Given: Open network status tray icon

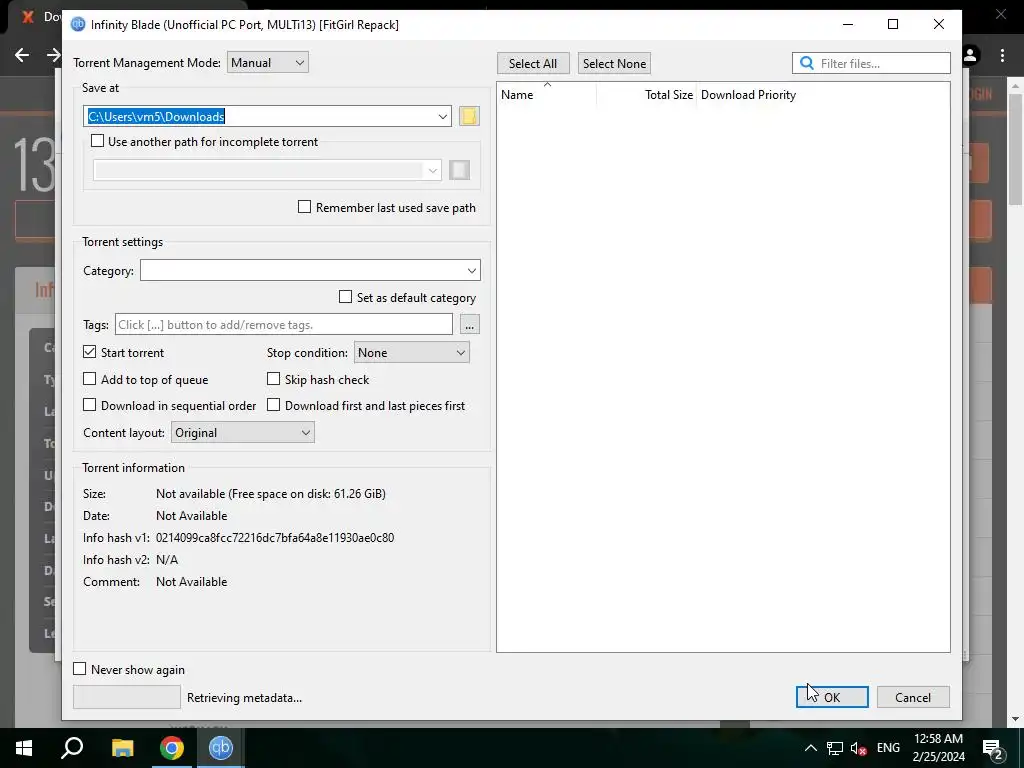Looking at the screenshot, I should pyautogui.click(x=835, y=748).
